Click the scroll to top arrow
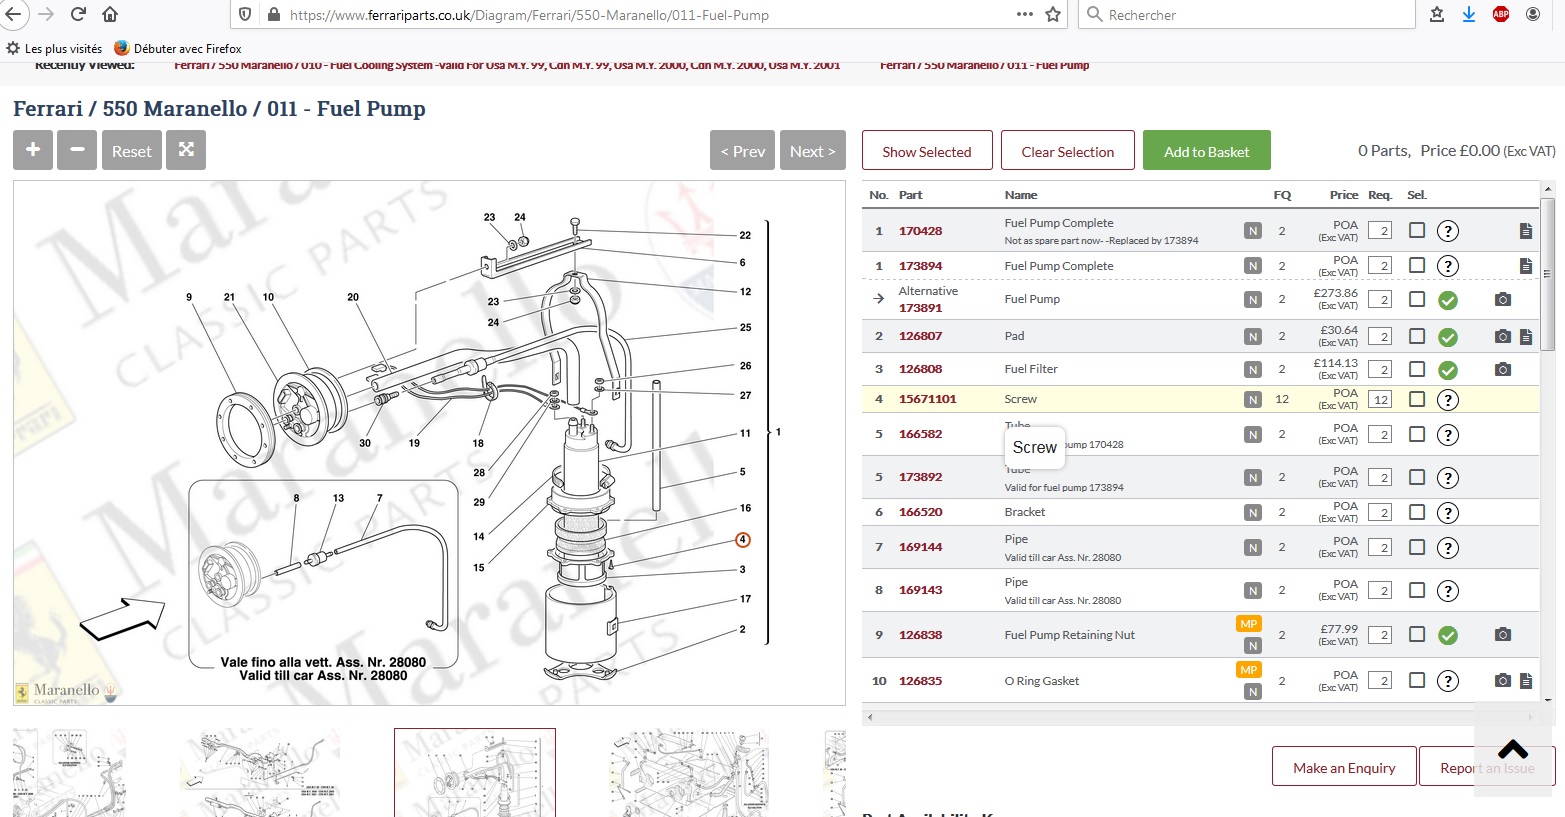1565x817 pixels. [1512, 750]
